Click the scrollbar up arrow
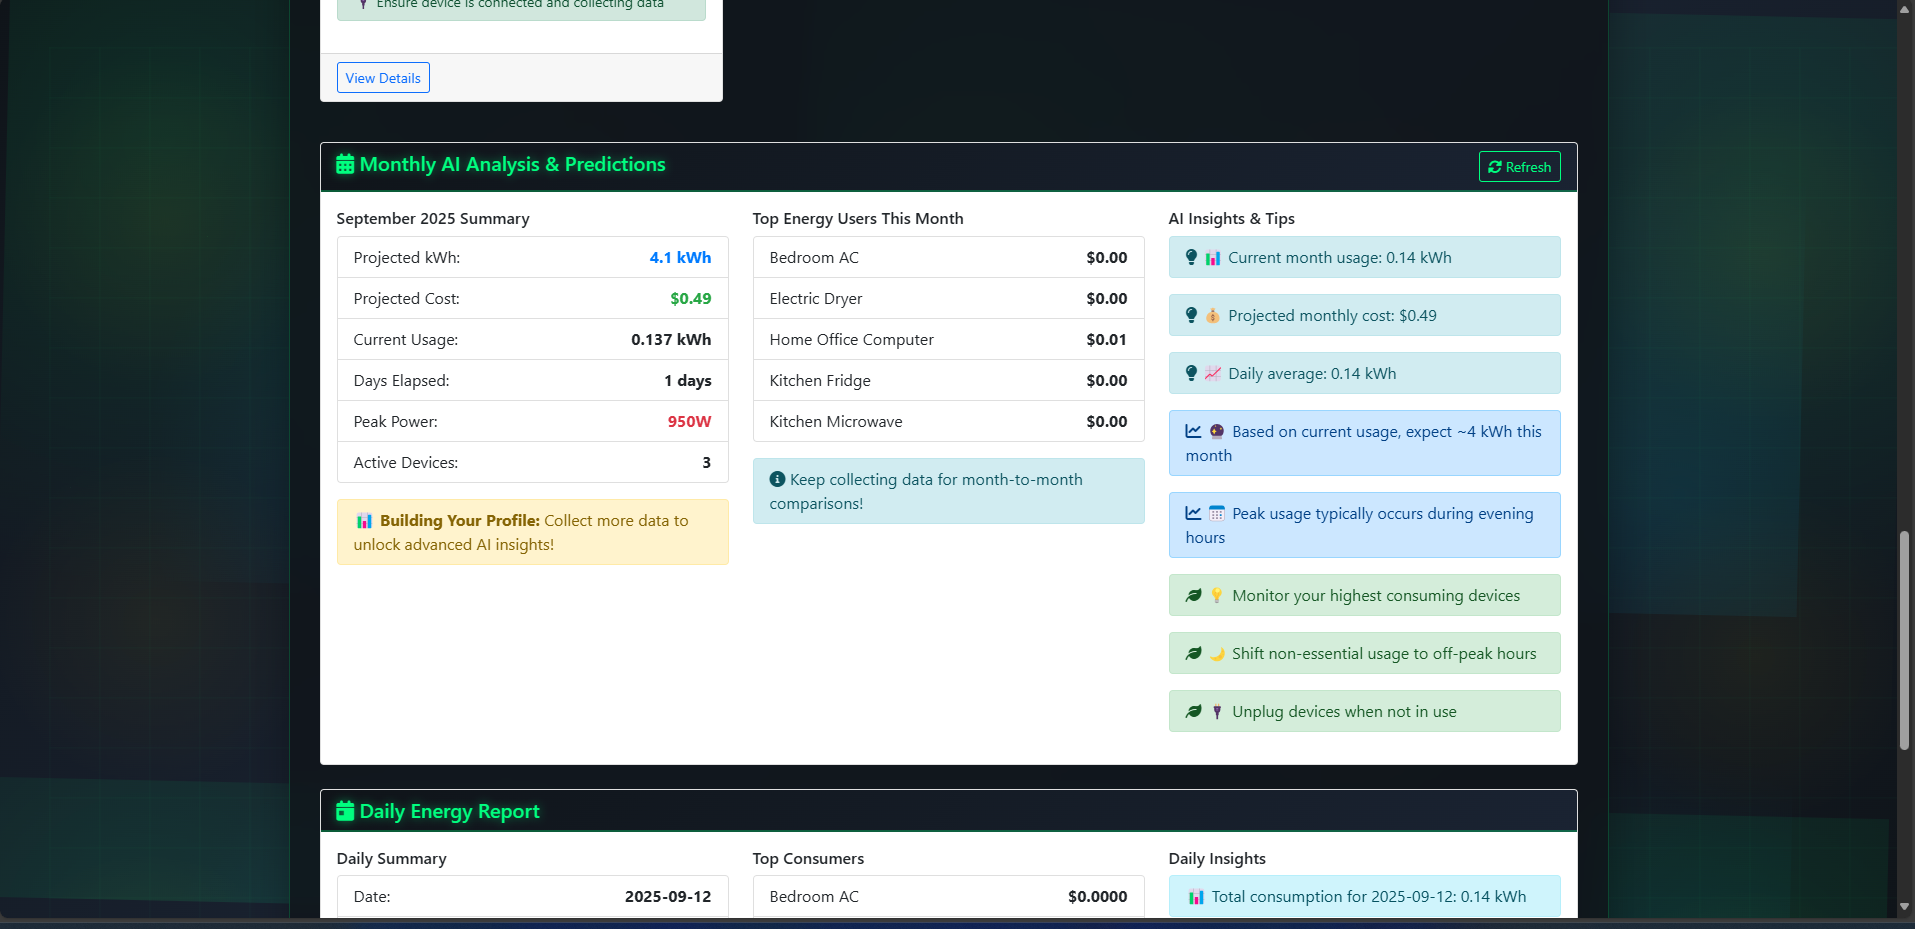The height and width of the screenshot is (929, 1915). coord(1904,8)
